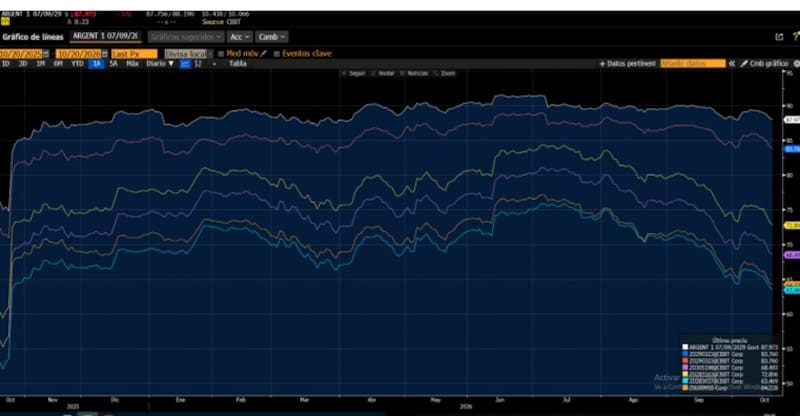Click the orange field next to Datos pertinent
This screenshot has height=416, width=800.
(693, 64)
